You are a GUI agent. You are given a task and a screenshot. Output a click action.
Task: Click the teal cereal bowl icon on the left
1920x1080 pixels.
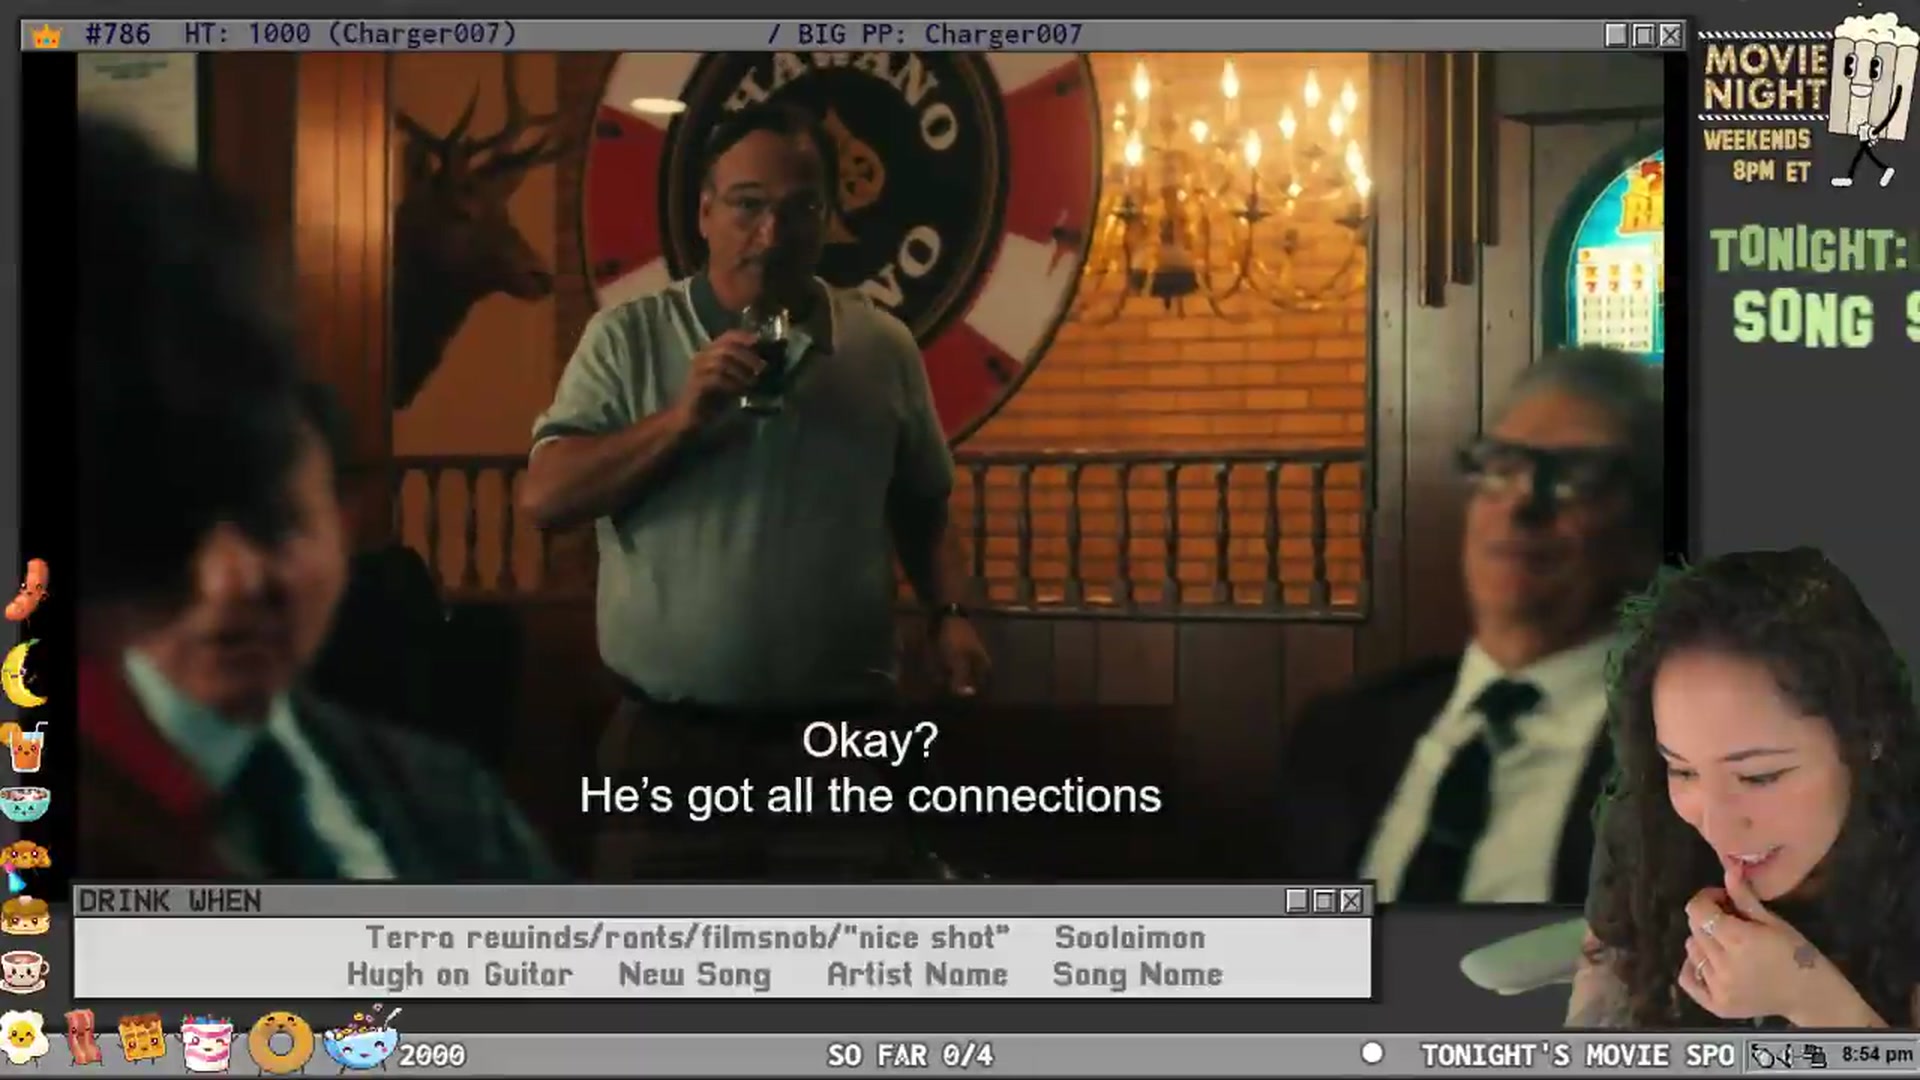25,803
